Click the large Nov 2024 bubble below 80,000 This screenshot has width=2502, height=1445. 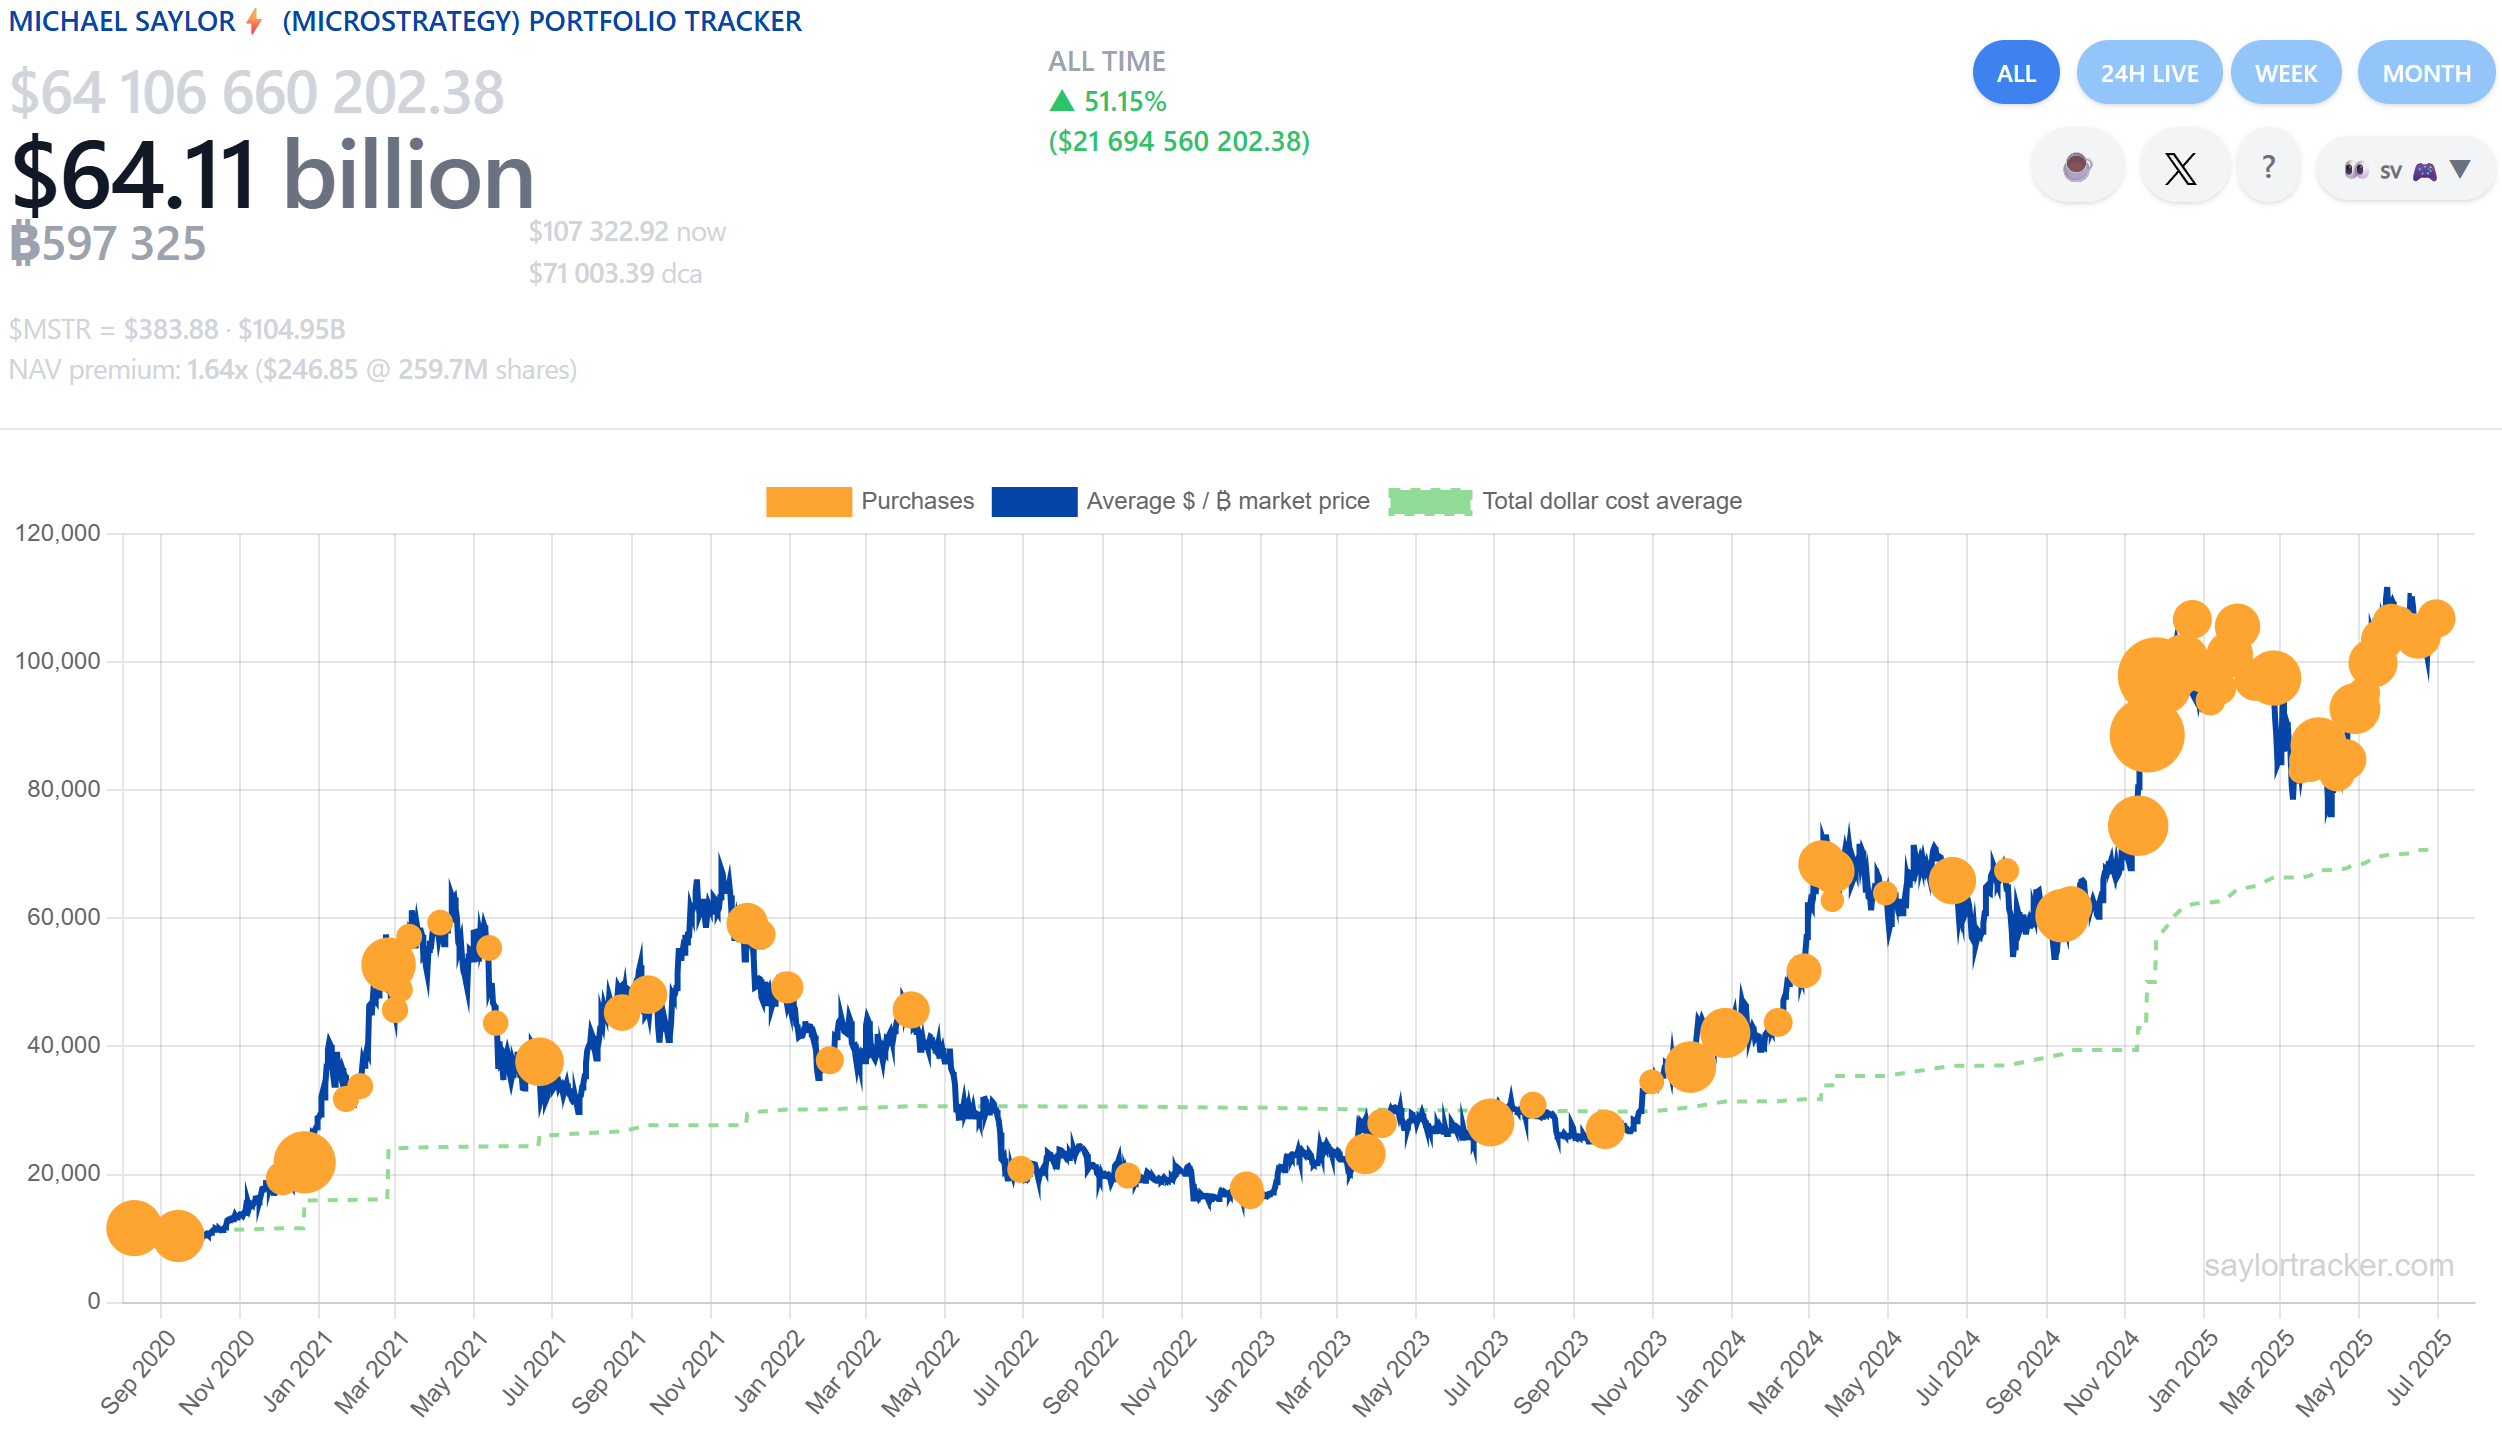(2137, 826)
